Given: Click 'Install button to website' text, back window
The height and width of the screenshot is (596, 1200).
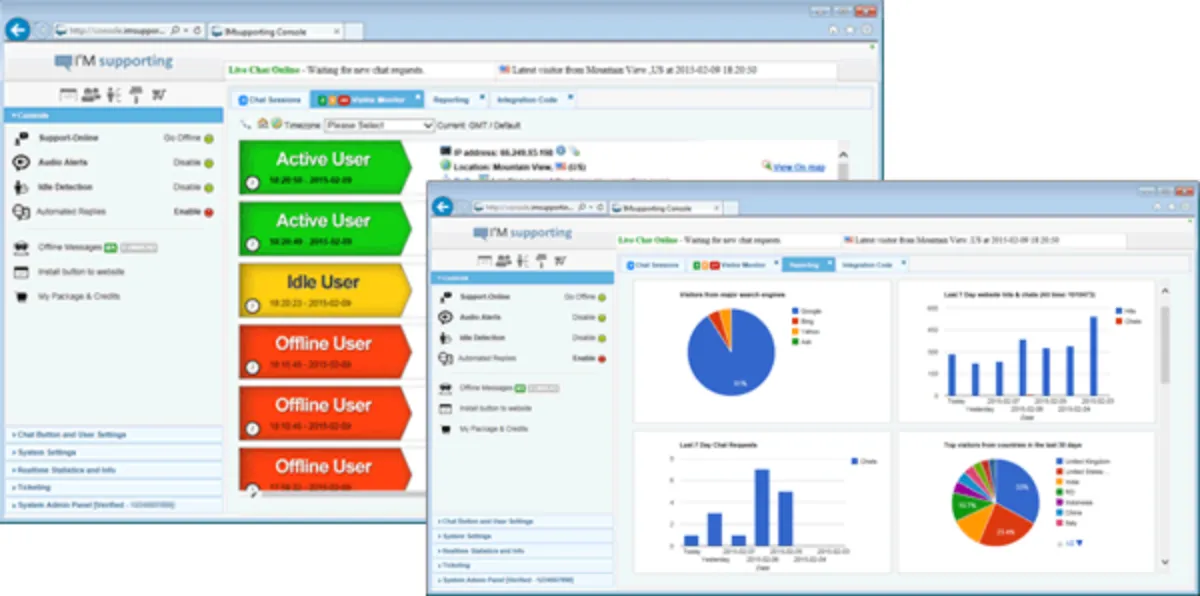Looking at the screenshot, I should point(82,272).
